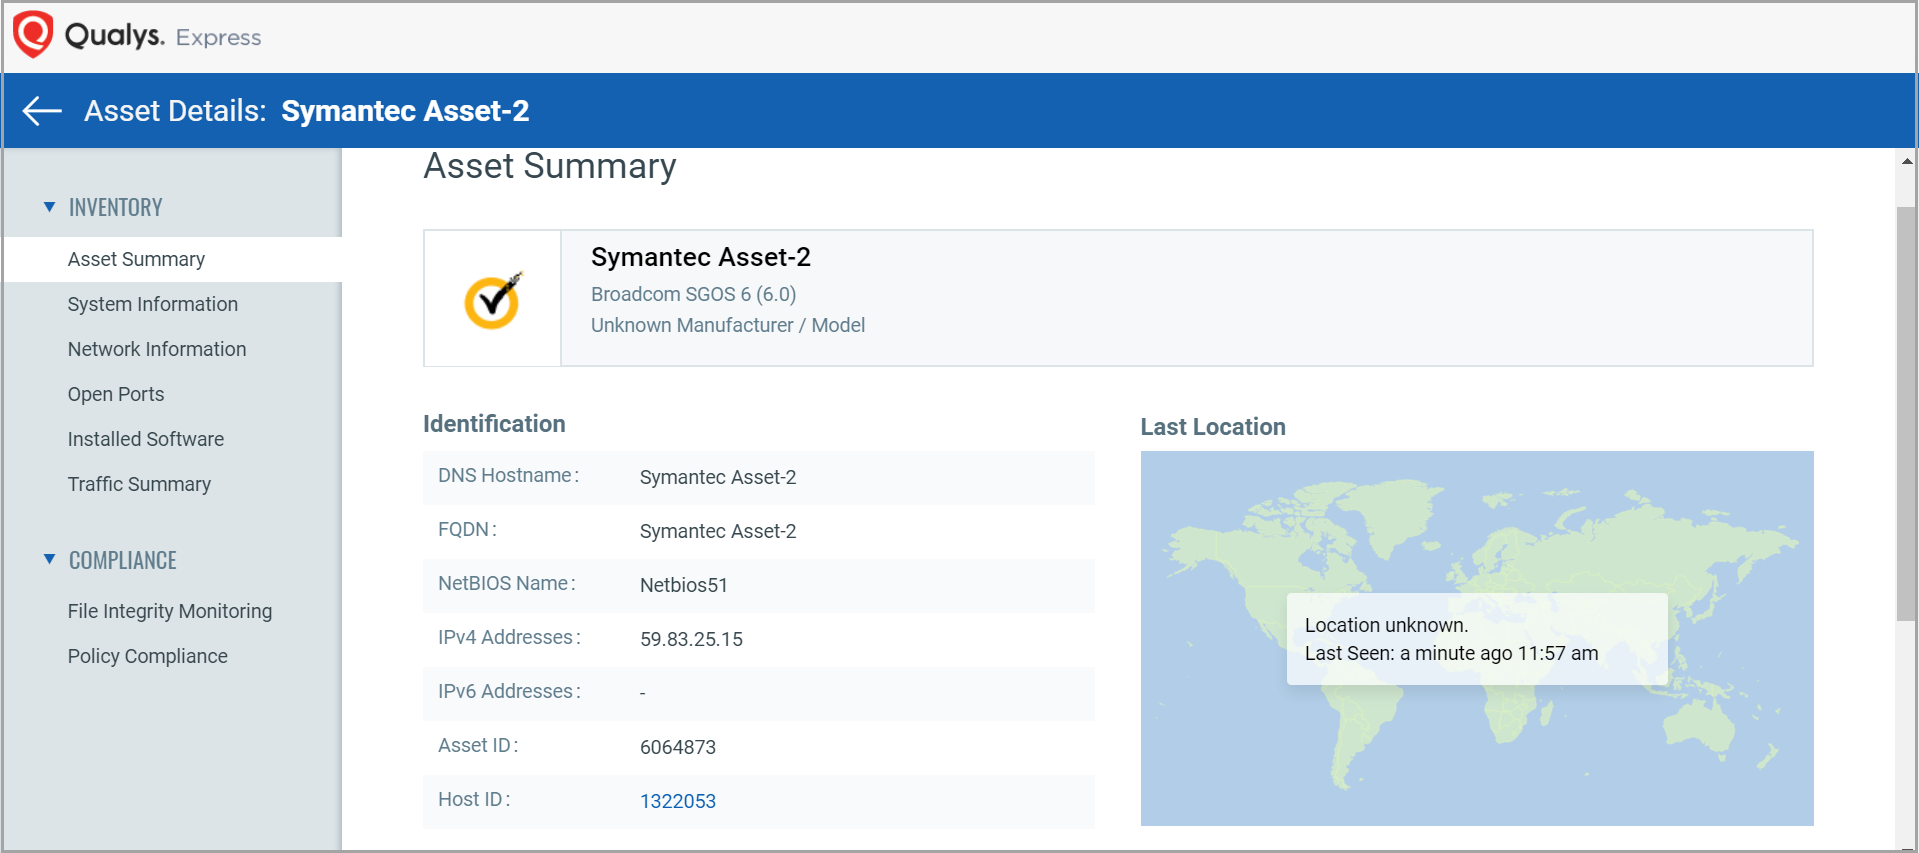Click the Identification heading
1919x853 pixels.
(494, 424)
